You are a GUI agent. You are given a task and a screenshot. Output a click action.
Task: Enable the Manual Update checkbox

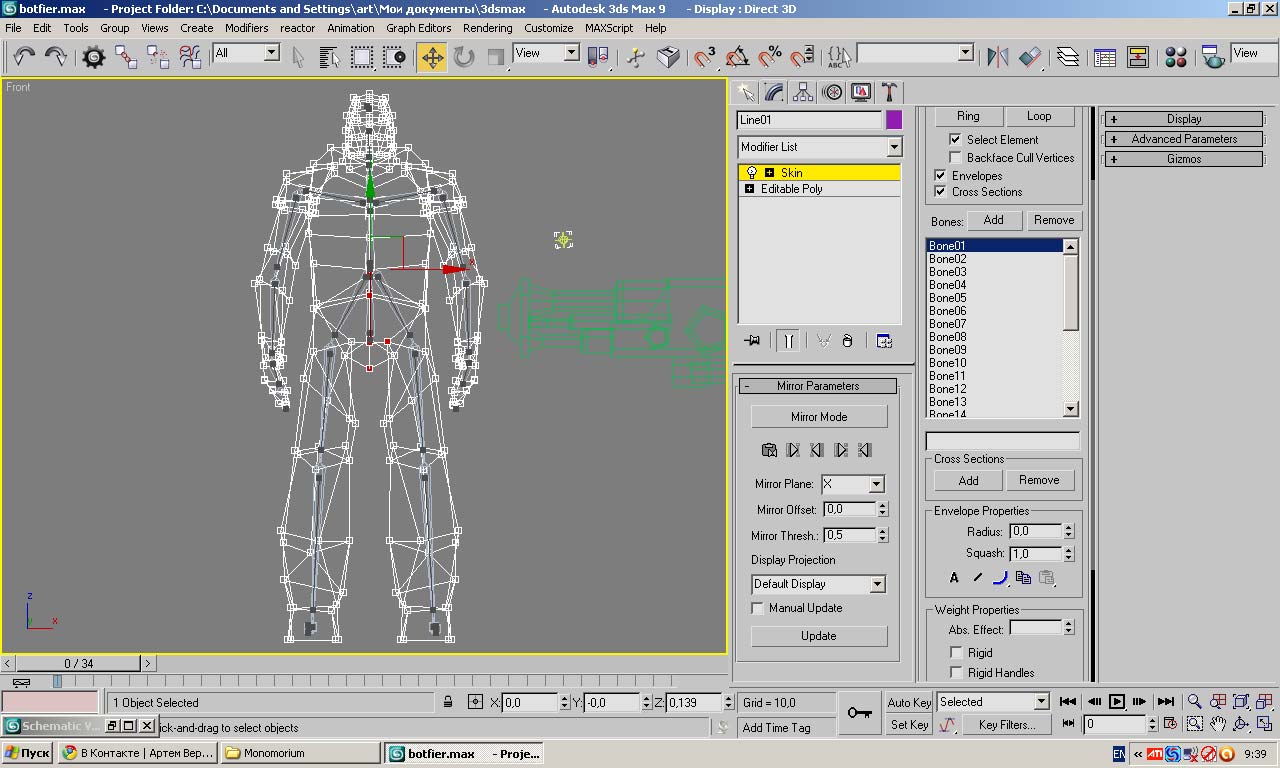point(757,608)
